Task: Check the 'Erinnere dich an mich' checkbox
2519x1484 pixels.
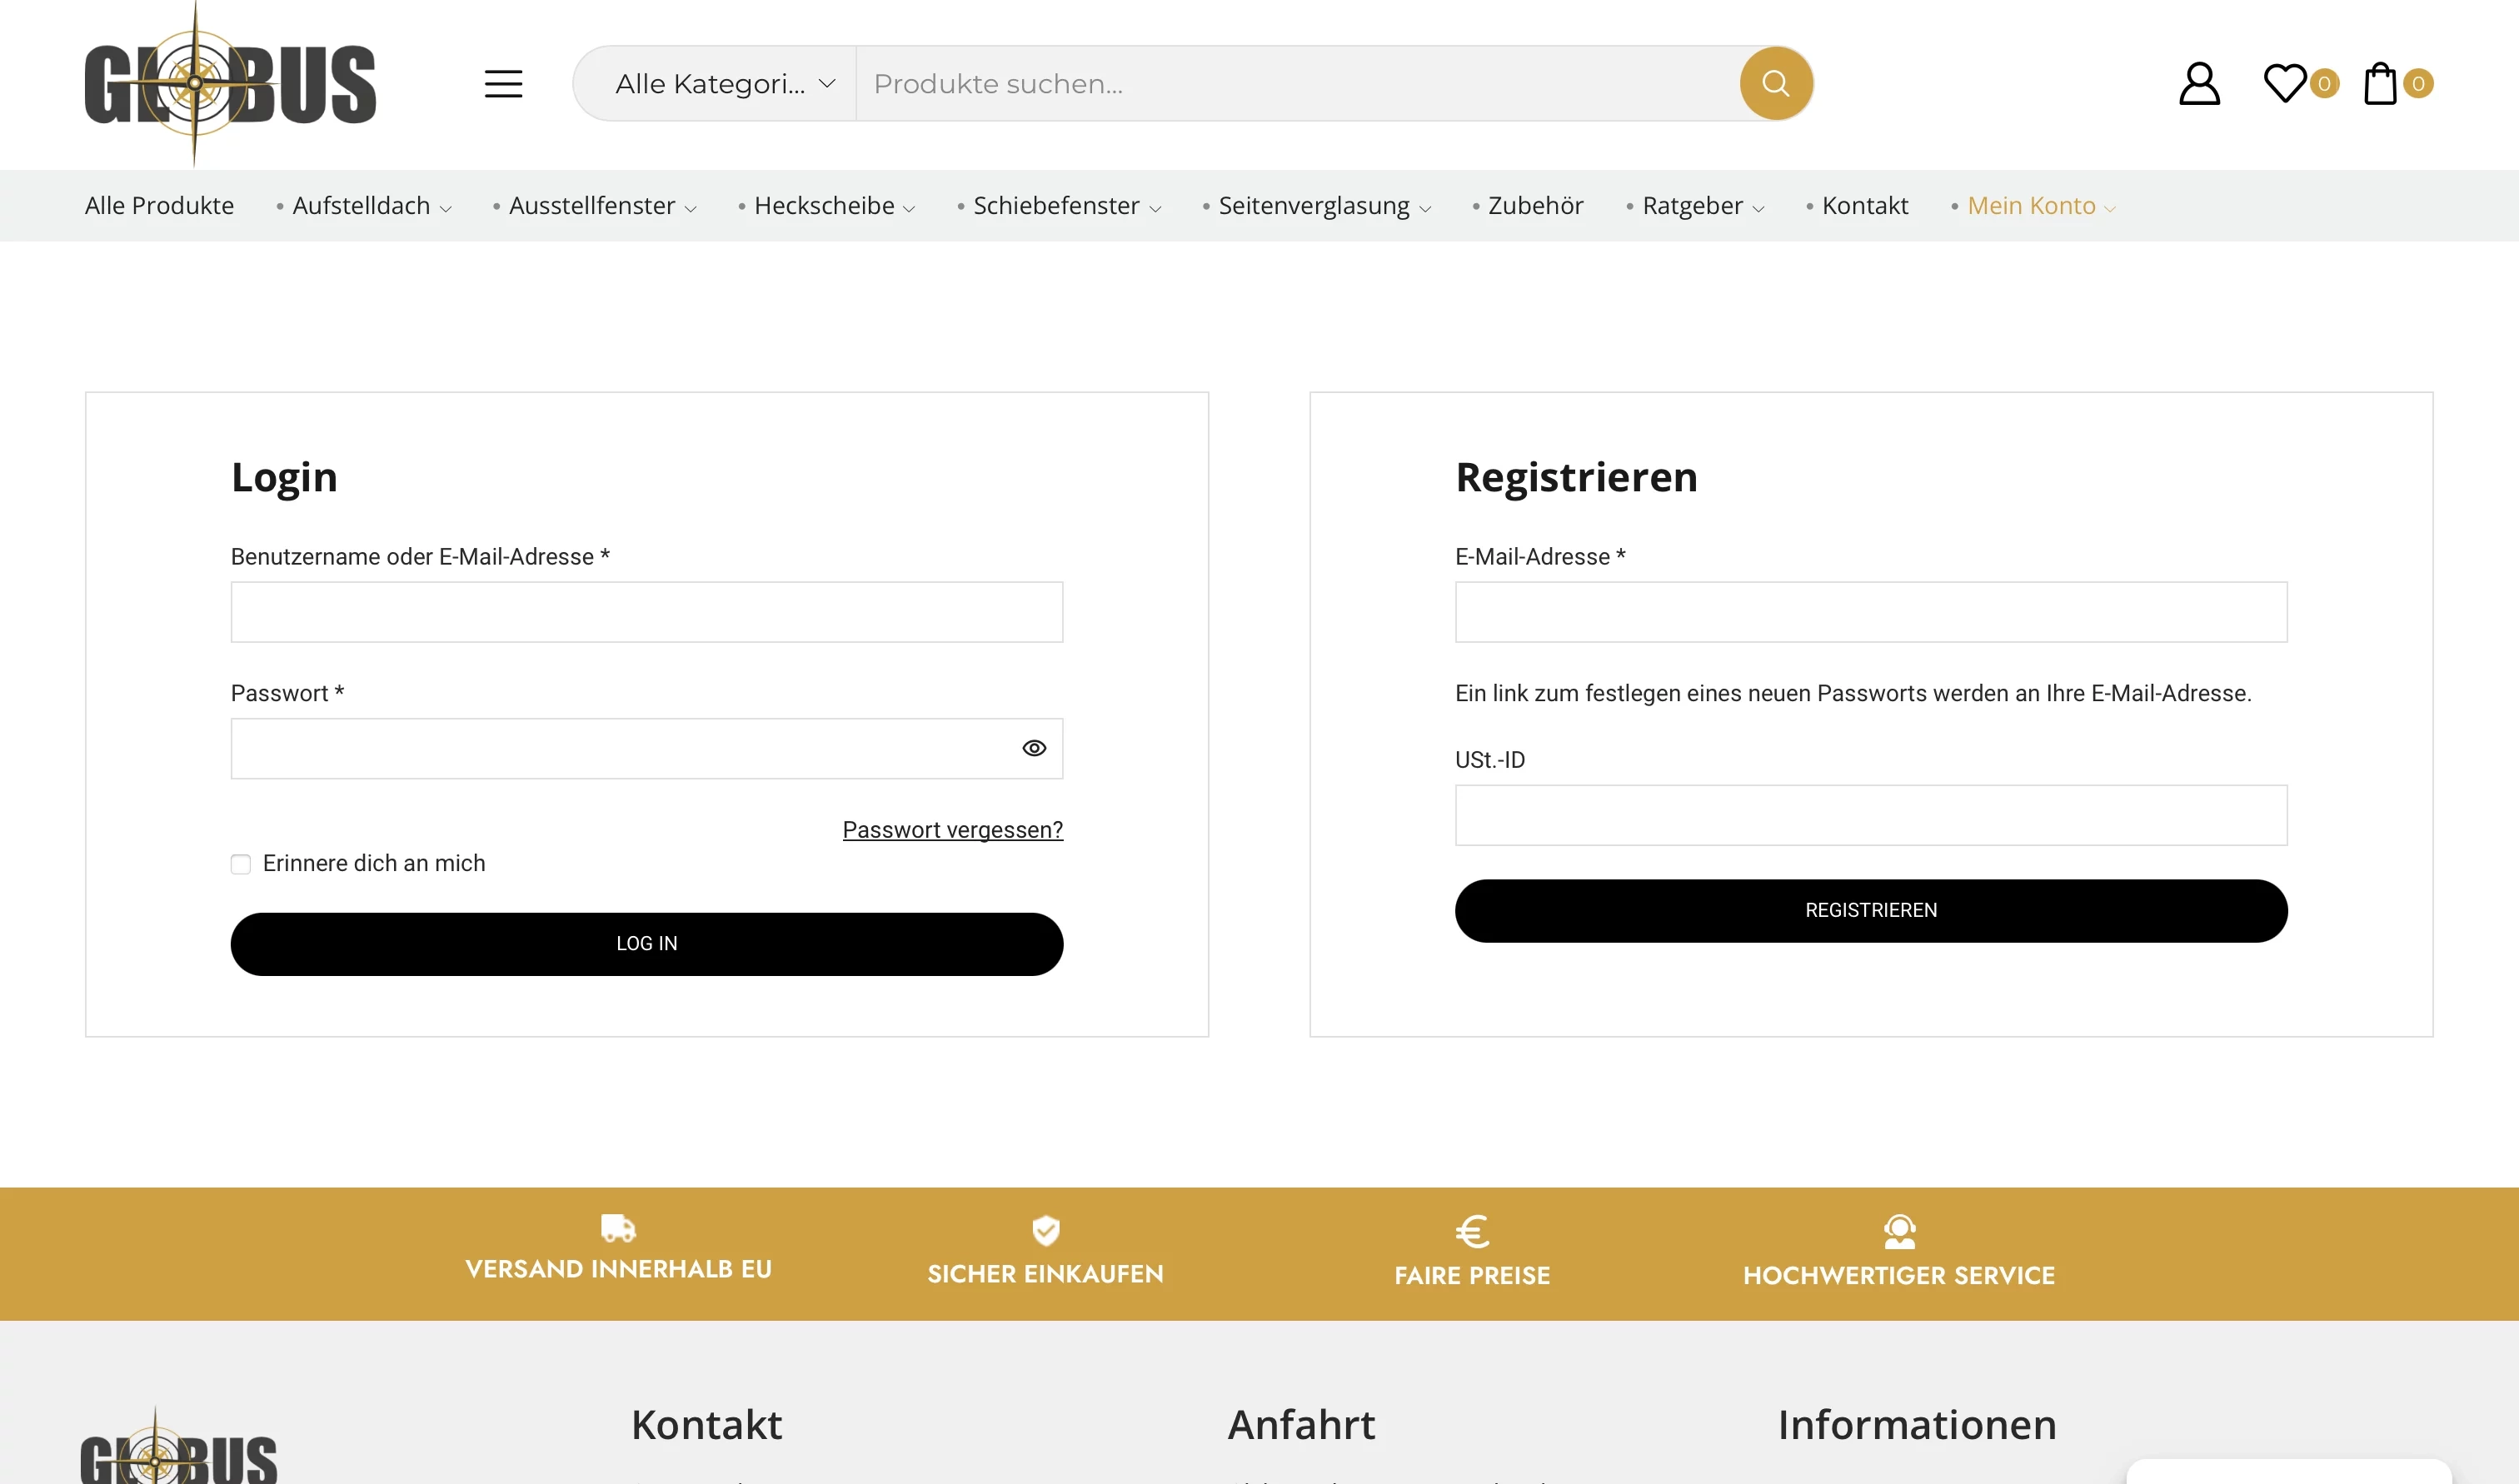Action: coord(241,864)
